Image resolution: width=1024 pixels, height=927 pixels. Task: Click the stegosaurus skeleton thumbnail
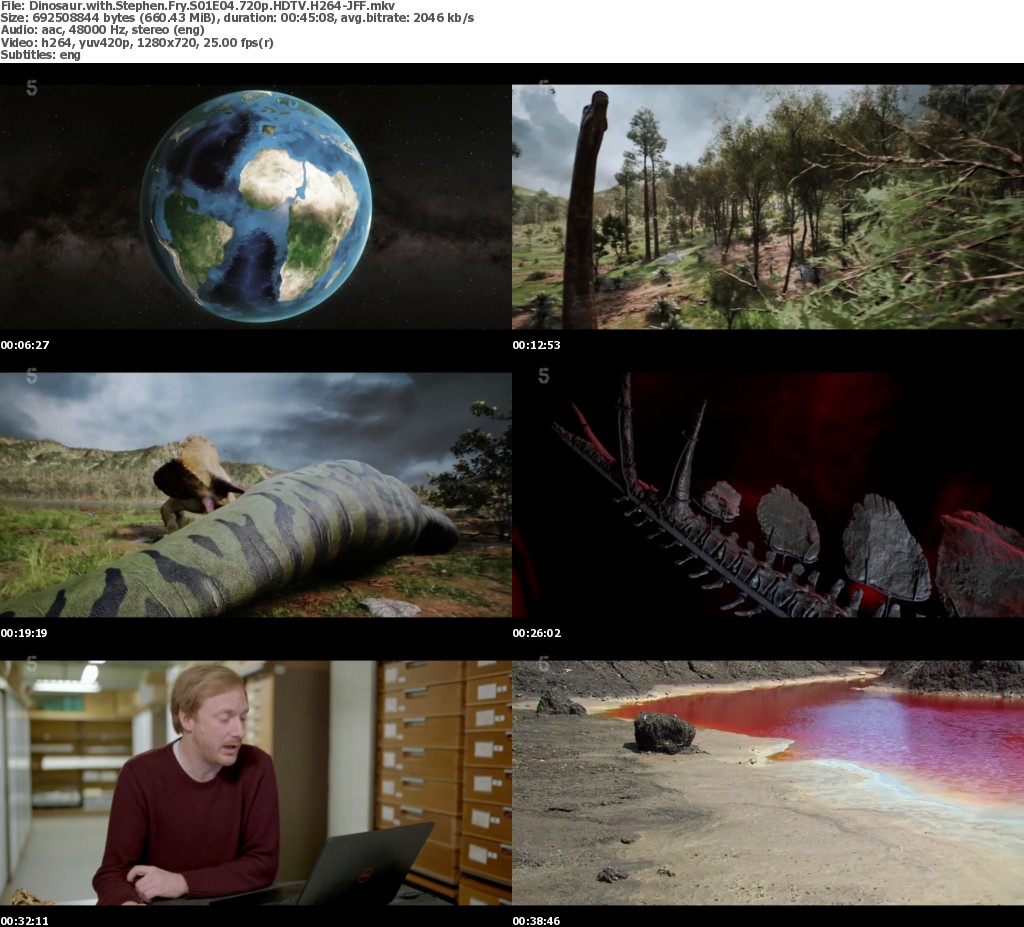click(x=768, y=494)
